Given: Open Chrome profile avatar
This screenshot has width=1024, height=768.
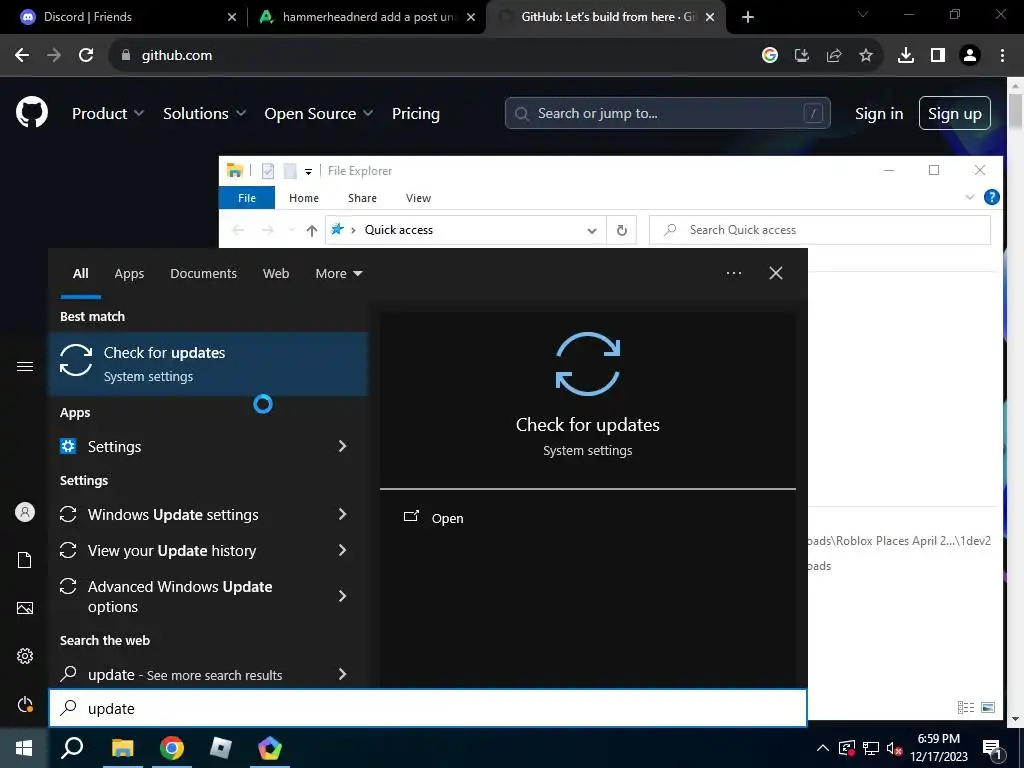Looking at the screenshot, I should pos(970,56).
